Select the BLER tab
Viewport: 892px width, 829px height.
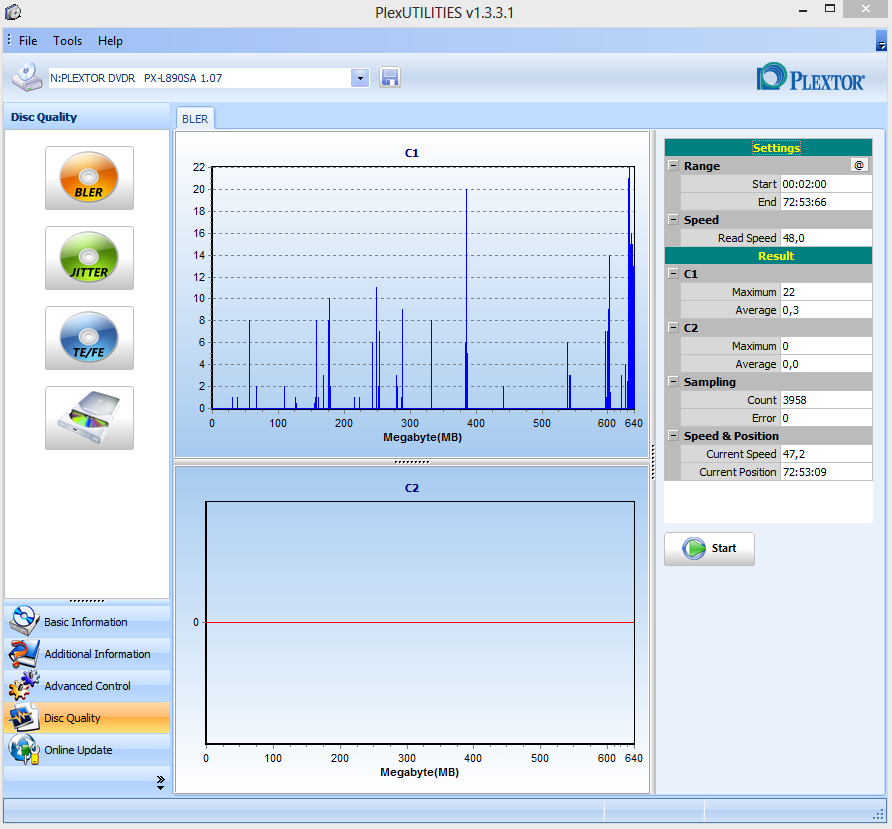pos(195,119)
